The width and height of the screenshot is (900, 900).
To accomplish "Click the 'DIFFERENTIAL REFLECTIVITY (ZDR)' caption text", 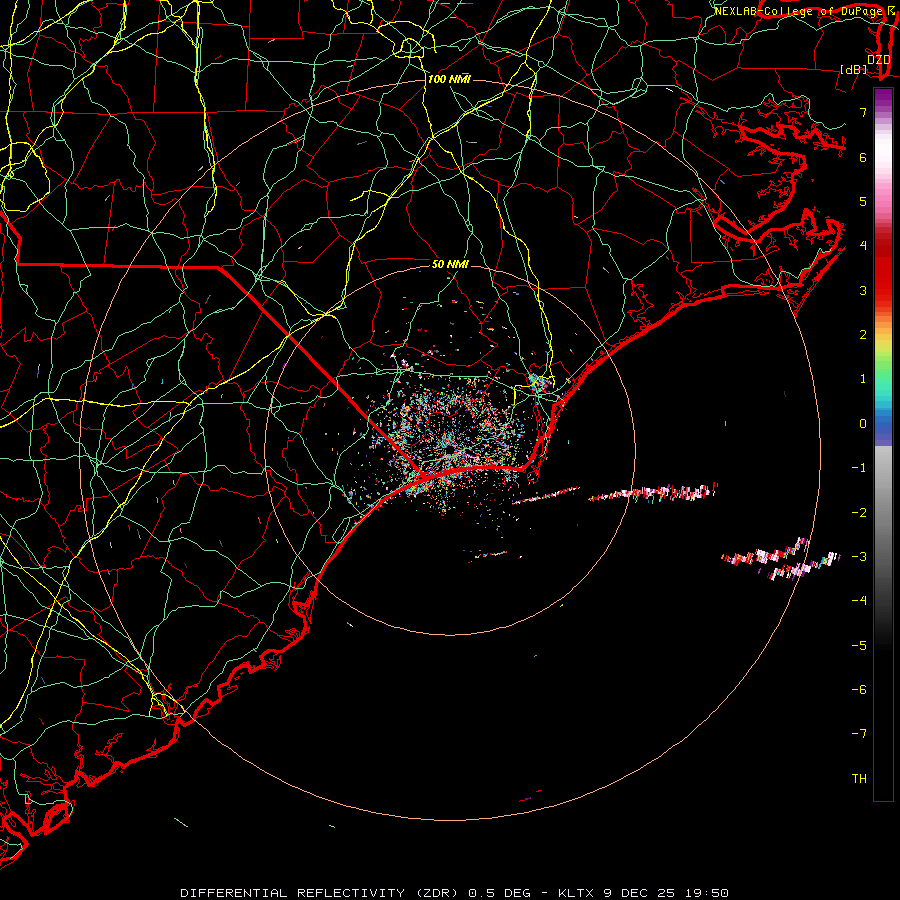I will point(321,893).
